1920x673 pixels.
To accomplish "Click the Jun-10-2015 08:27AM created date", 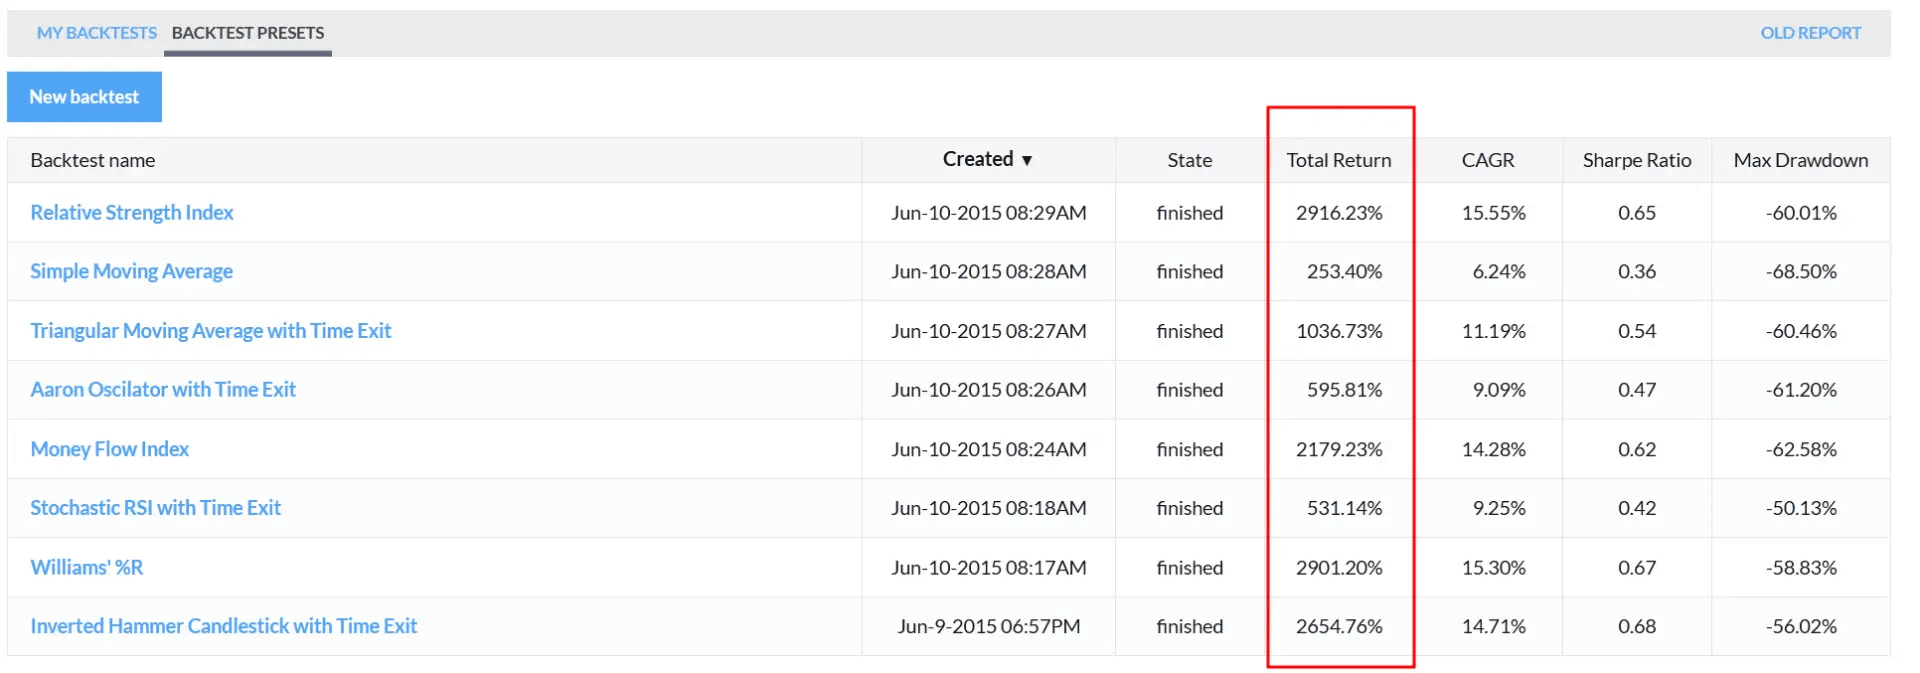I will coord(989,331).
